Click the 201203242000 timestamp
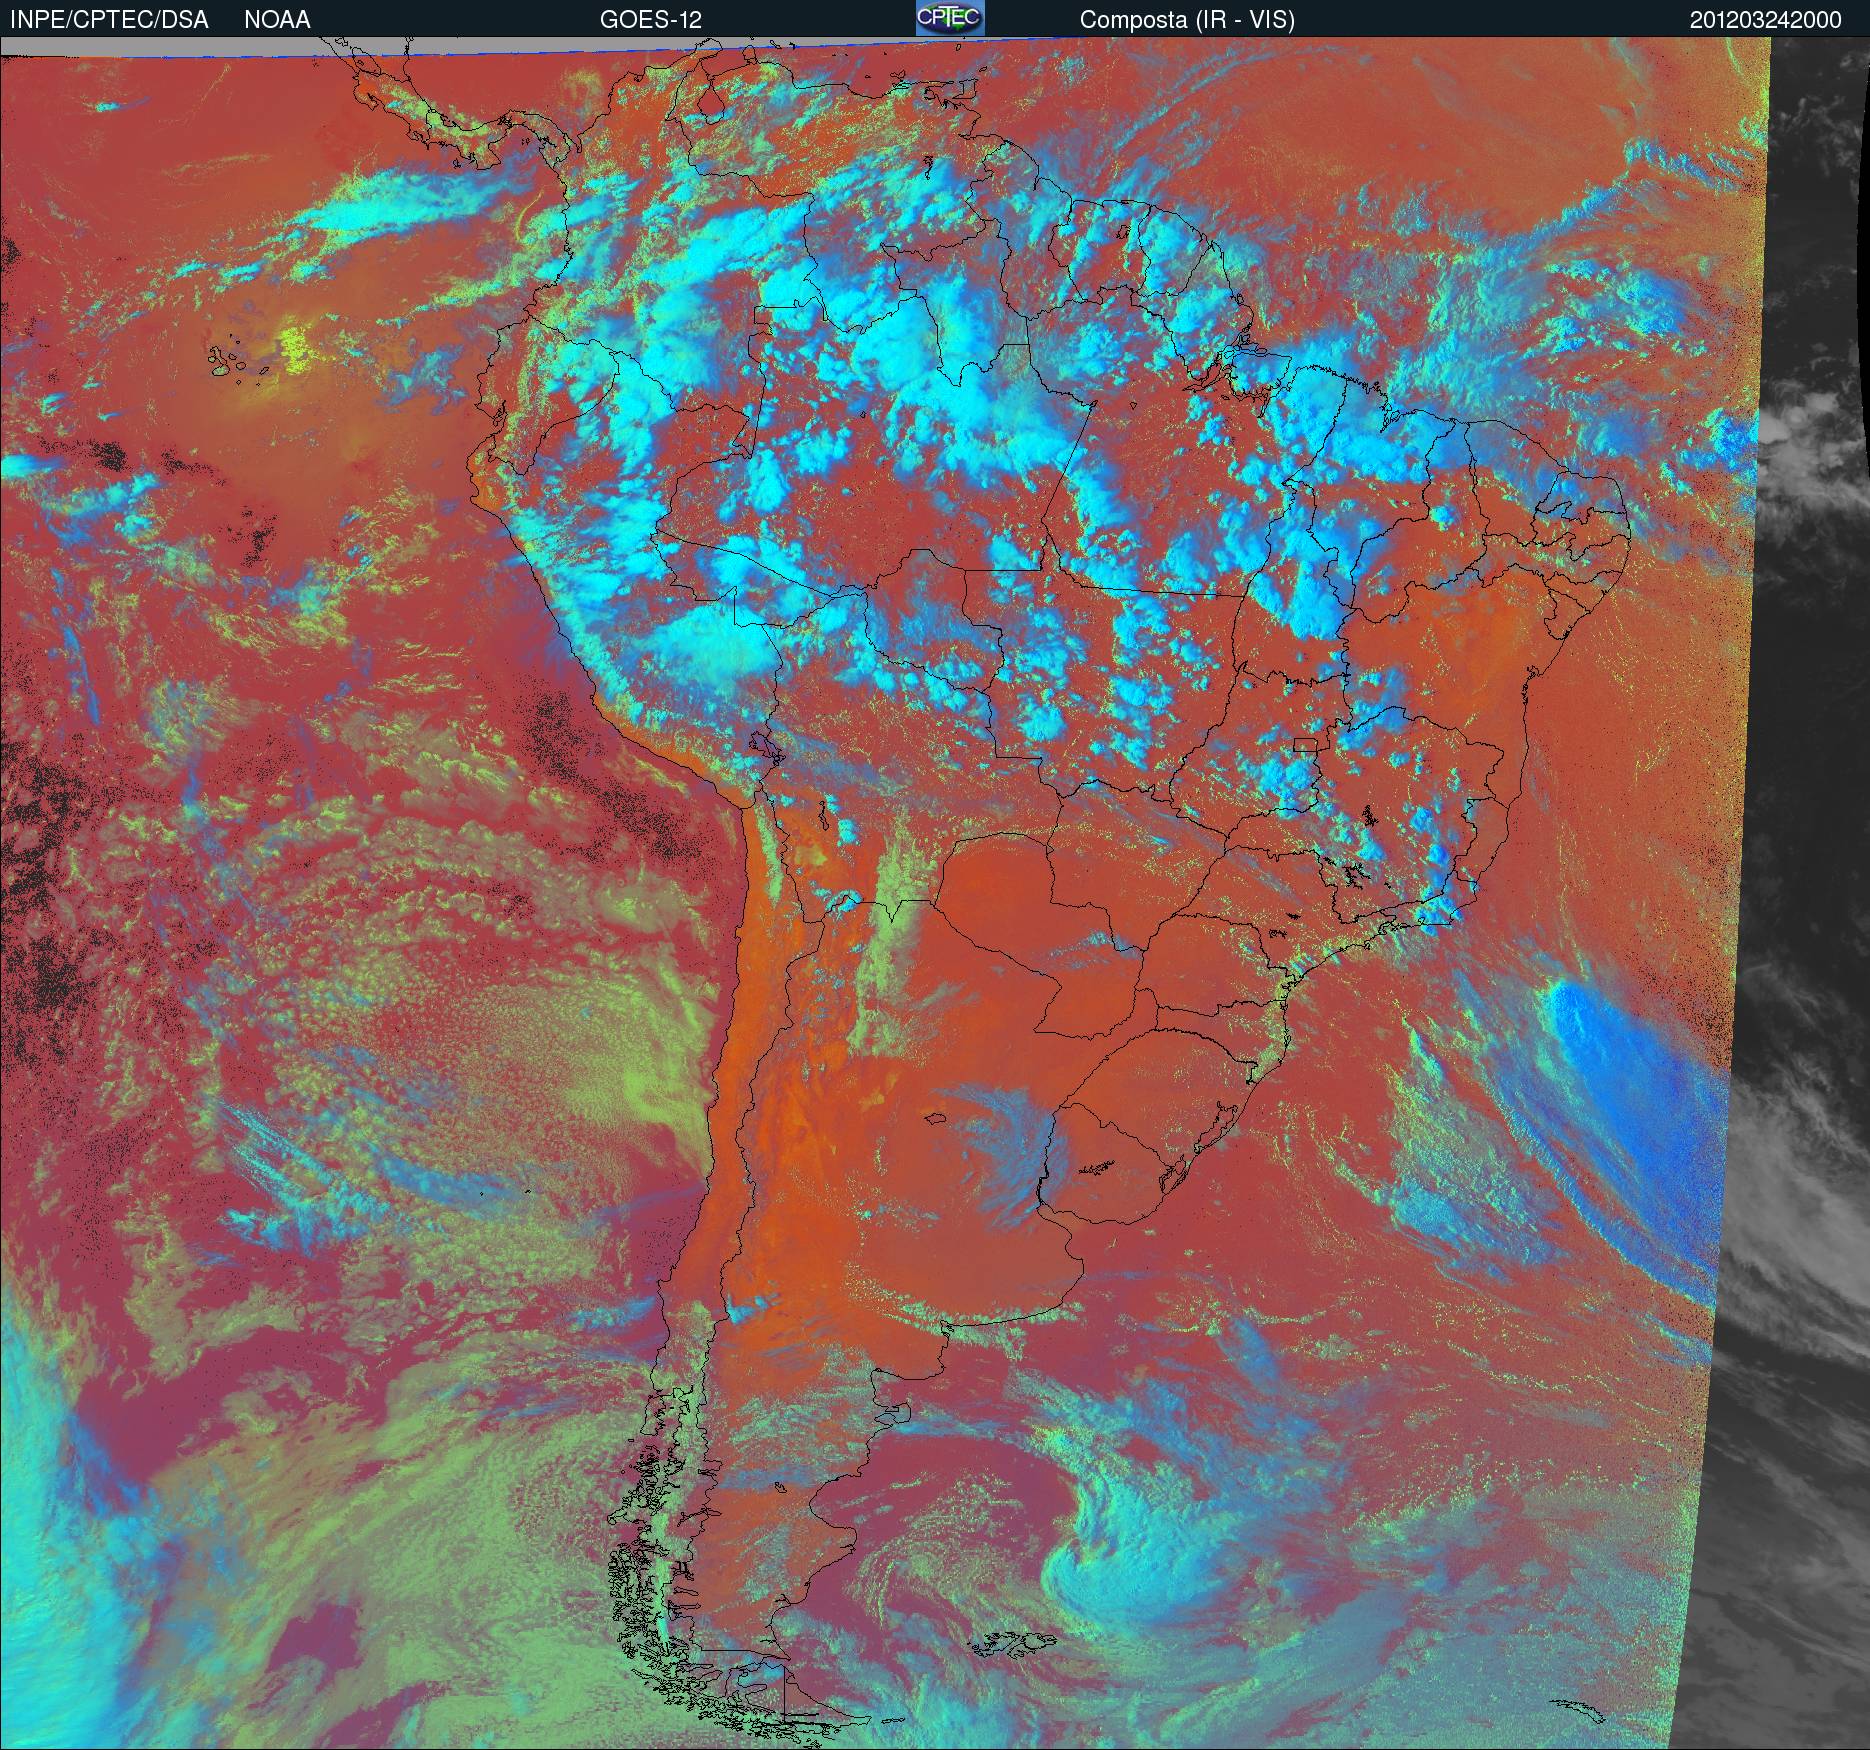 1765,20
